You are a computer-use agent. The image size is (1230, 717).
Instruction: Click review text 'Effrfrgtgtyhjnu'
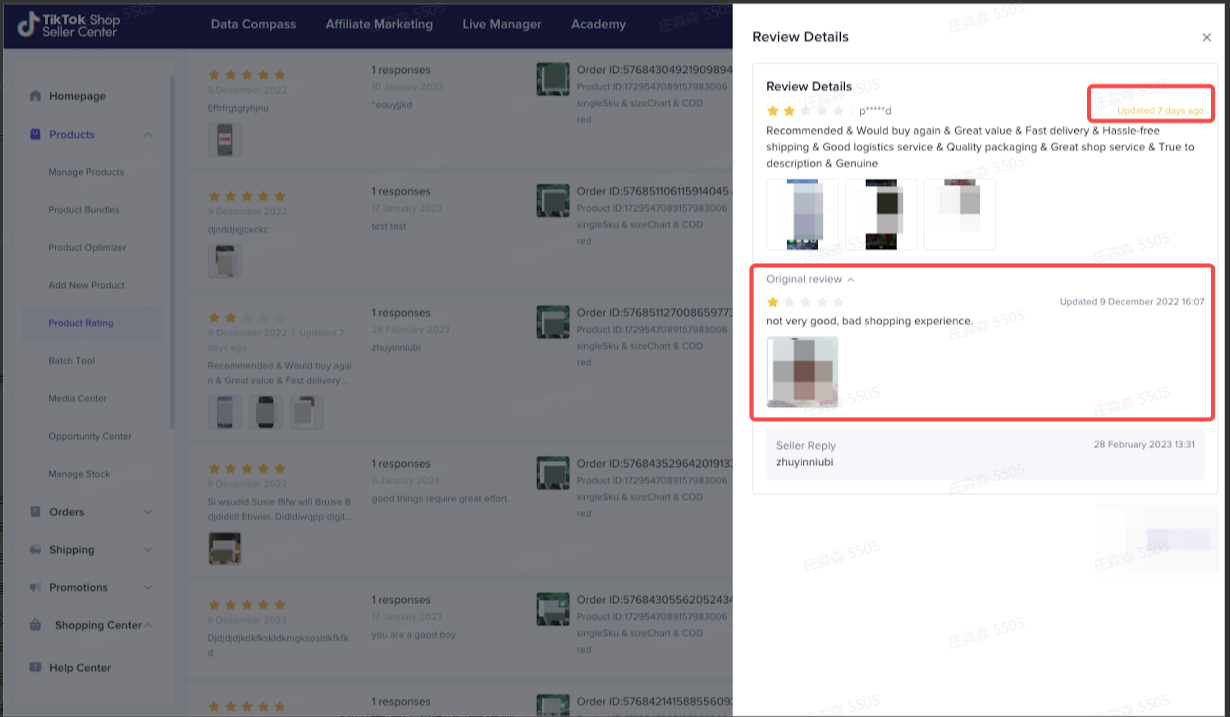pos(240,108)
